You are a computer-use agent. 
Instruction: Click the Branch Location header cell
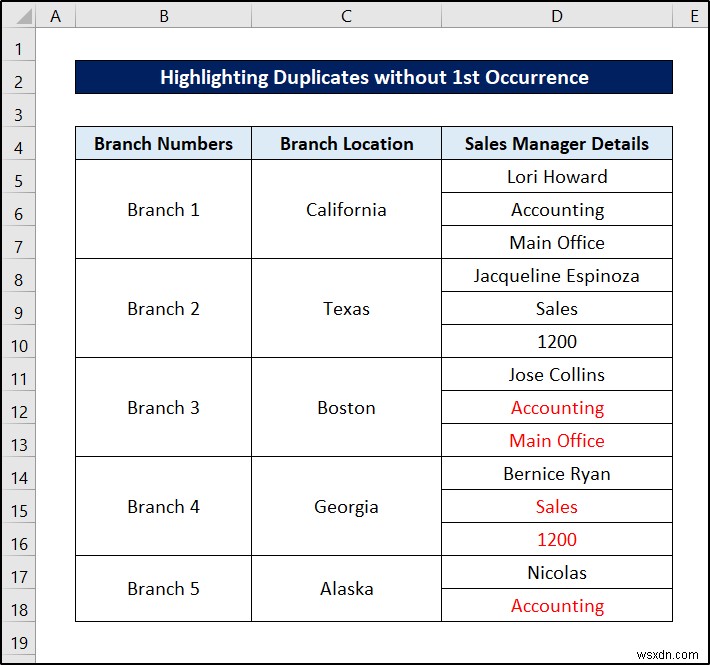(x=346, y=144)
